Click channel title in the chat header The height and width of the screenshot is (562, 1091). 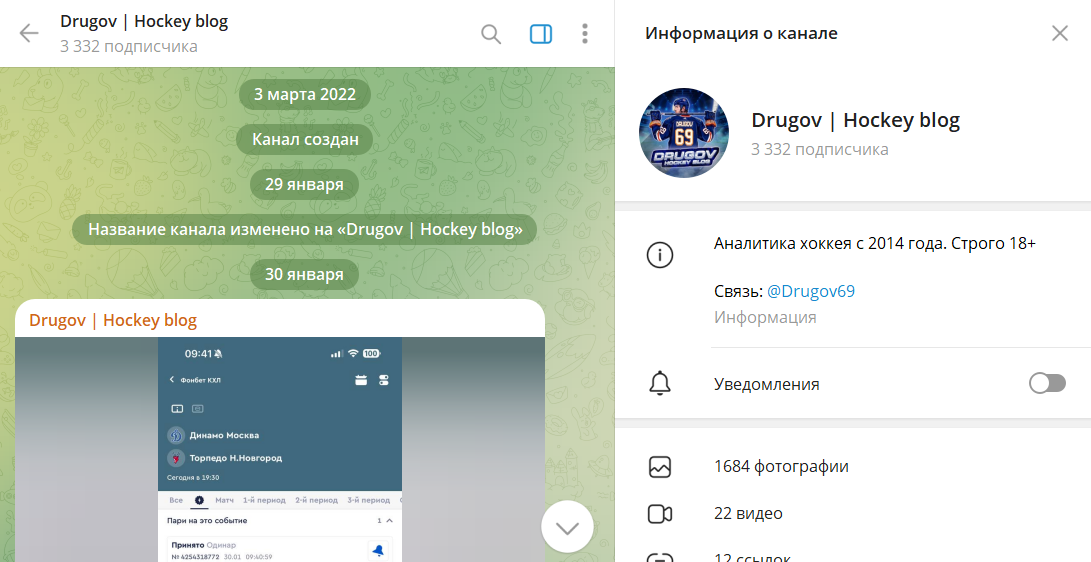coord(144,21)
